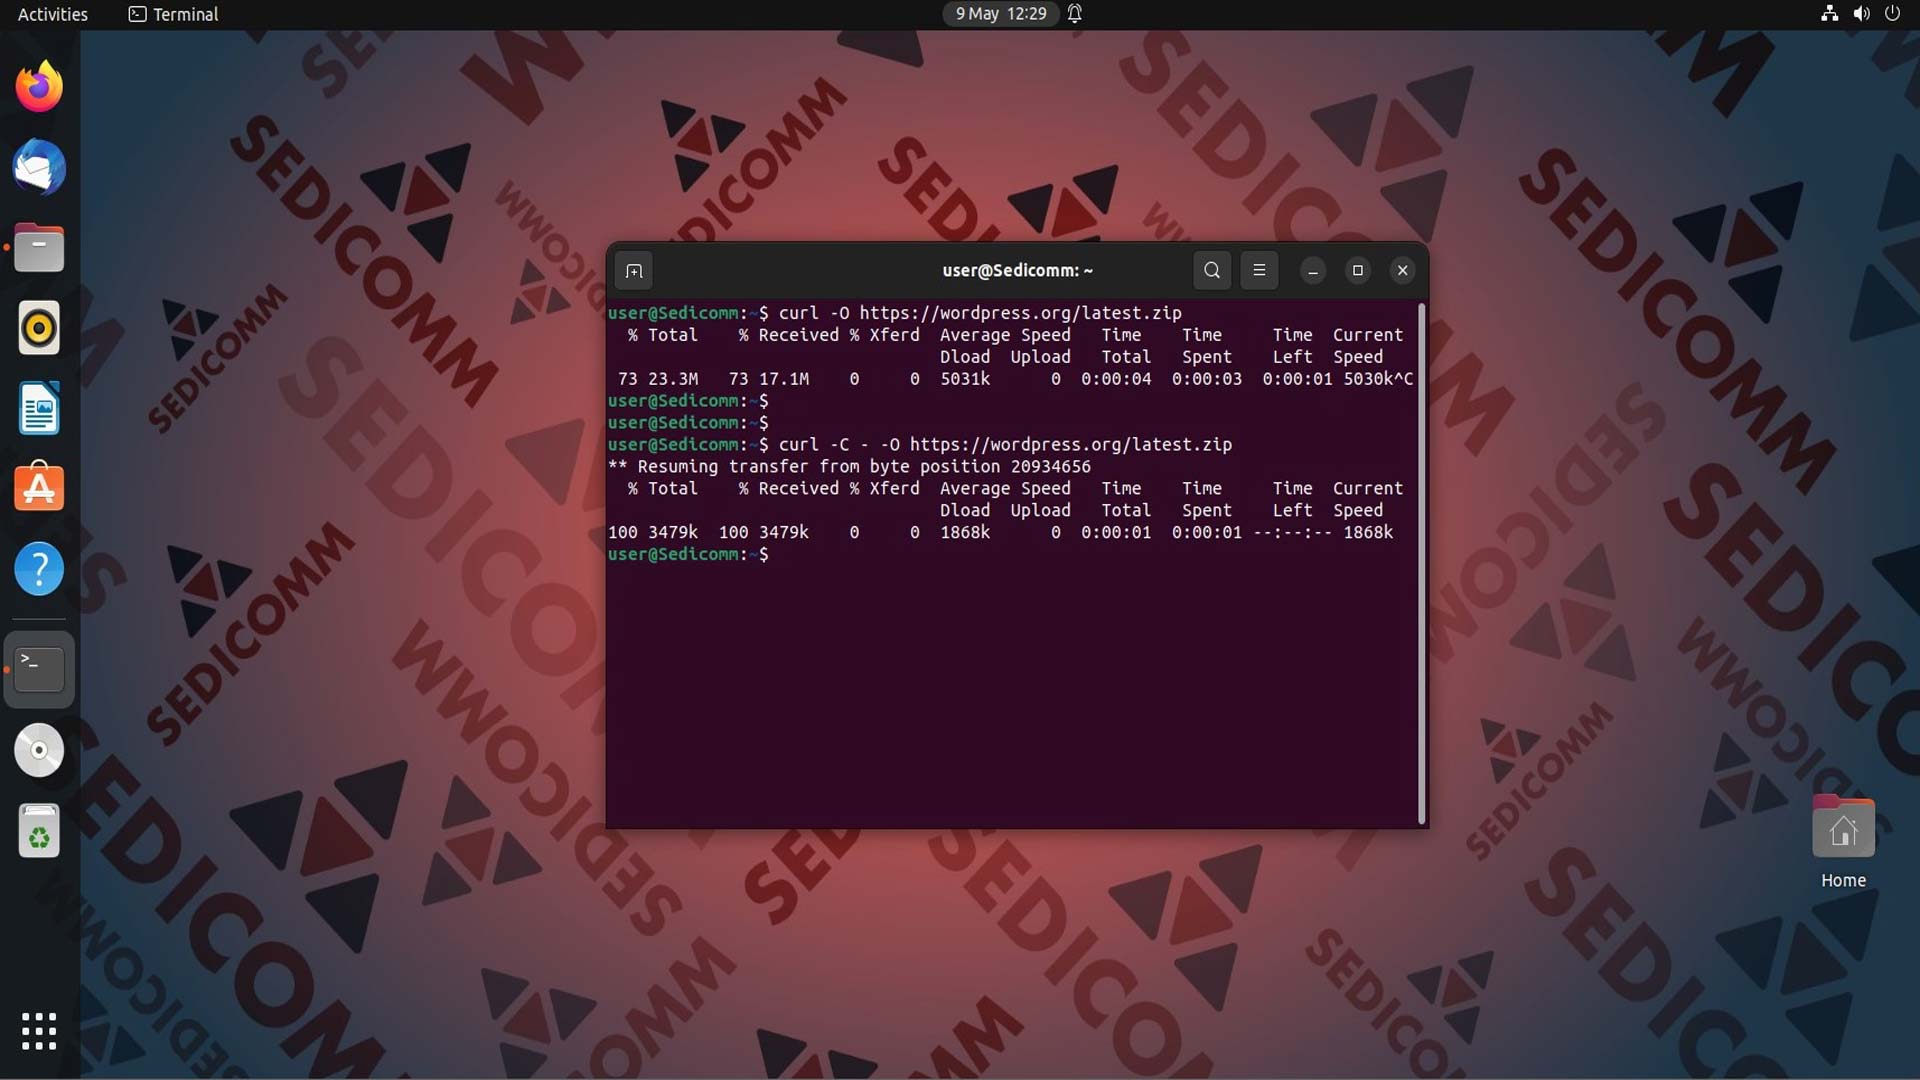Open the Files manager in the dock
The height and width of the screenshot is (1080, 1920).
pos(39,248)
